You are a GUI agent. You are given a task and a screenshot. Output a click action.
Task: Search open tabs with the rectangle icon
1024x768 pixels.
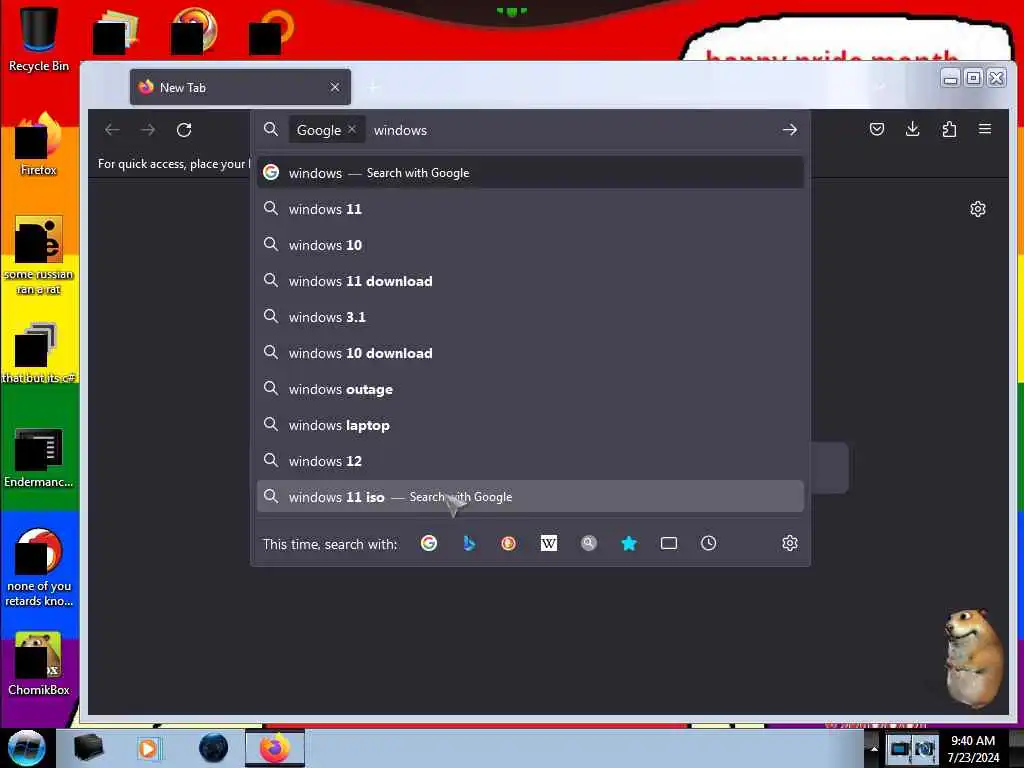[x=669, y=543]
